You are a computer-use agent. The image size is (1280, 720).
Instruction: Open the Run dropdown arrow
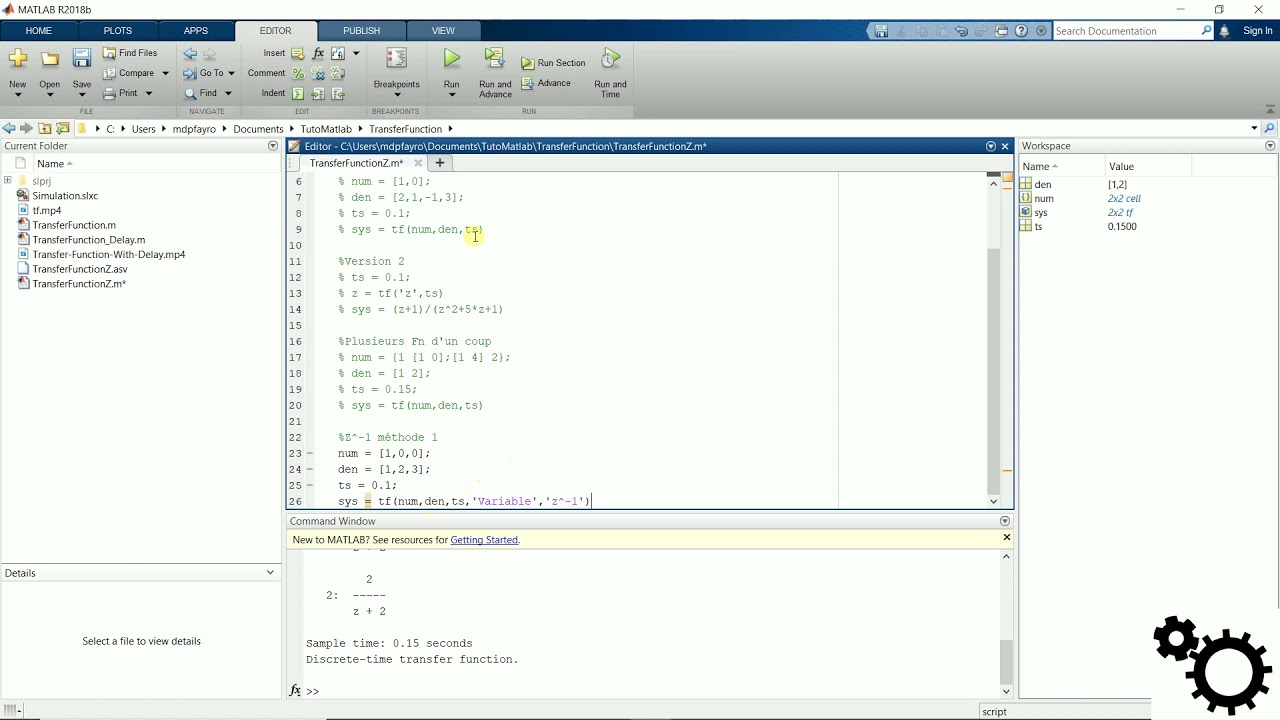(x=452, y=95)
